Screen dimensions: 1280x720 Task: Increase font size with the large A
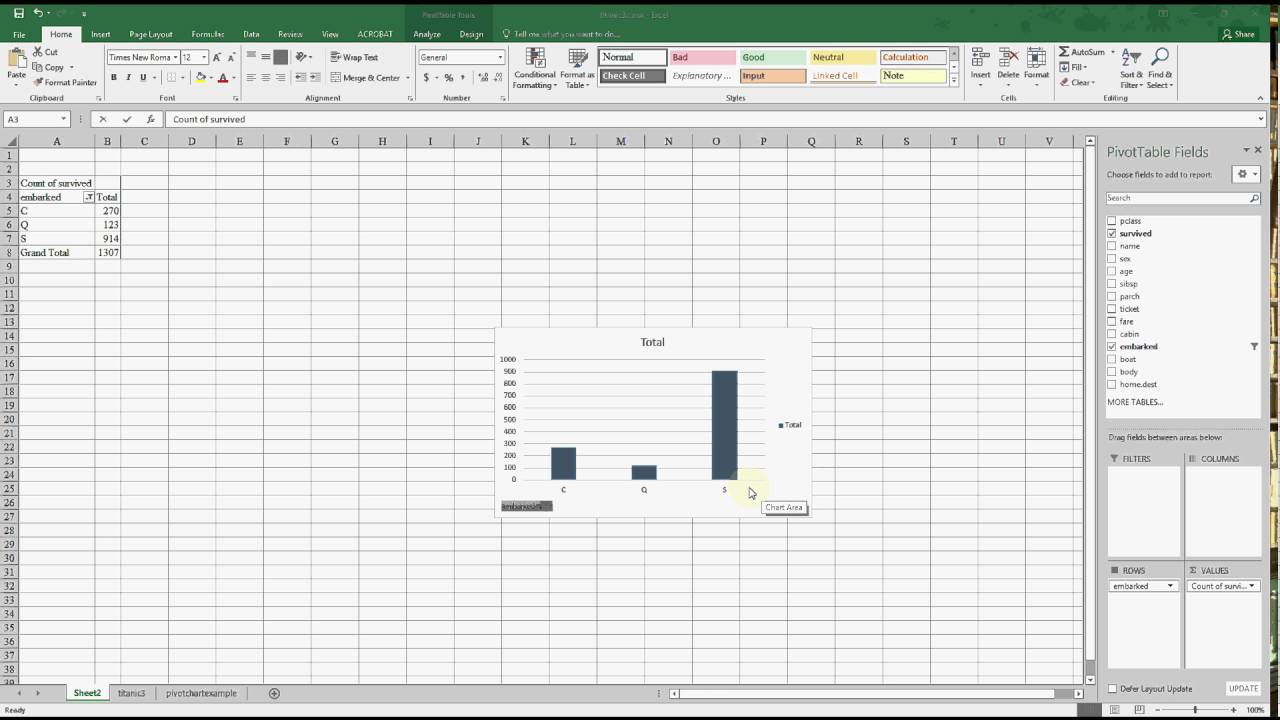(x=217, y=57)
